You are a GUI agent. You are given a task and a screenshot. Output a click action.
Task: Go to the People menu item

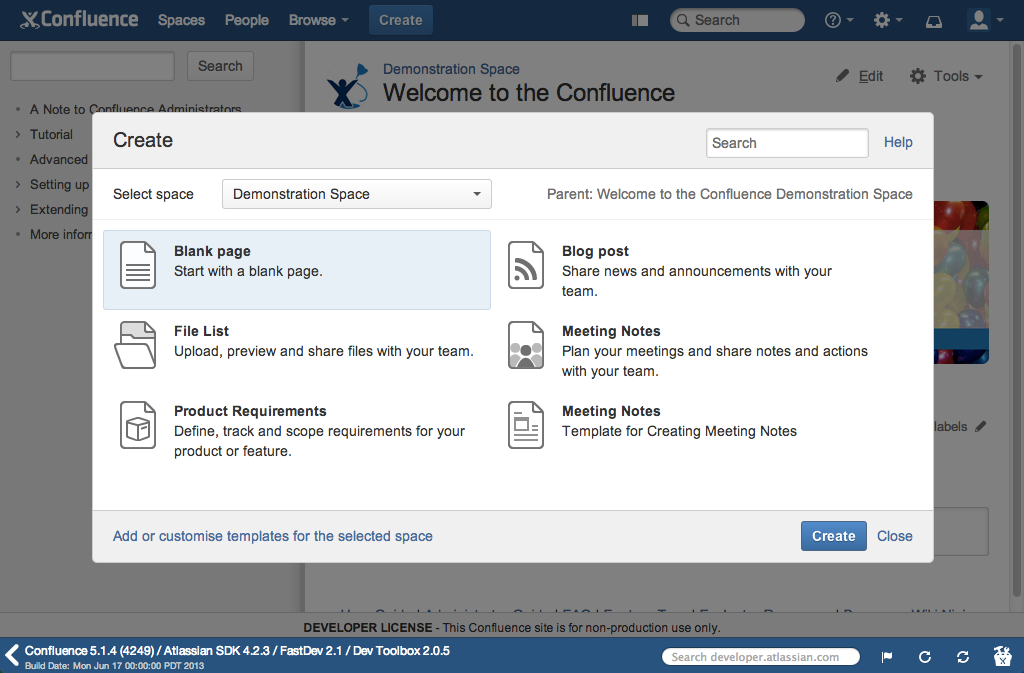pos(246,20)
